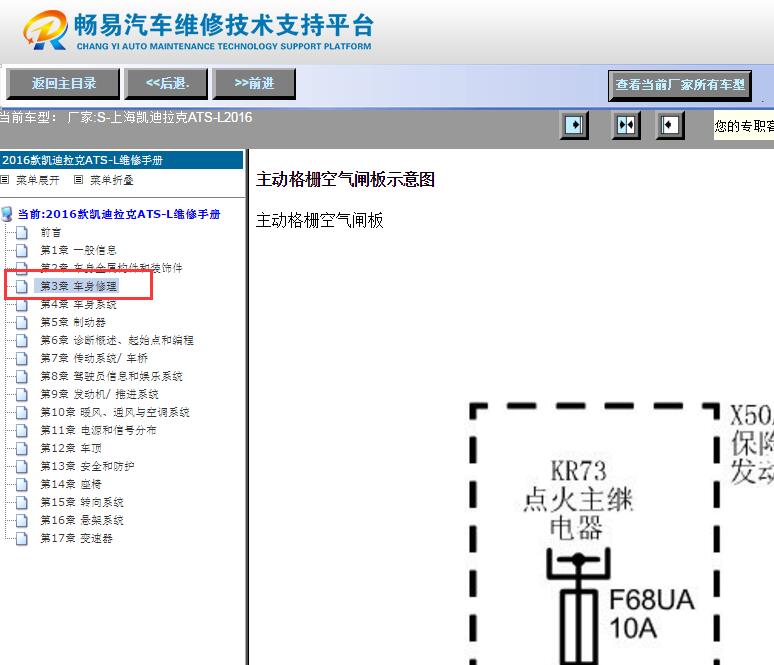774x665 pixels.
Task: Open 第8章 驾驶员信息和娱乐系统
Action: point(111,376)
